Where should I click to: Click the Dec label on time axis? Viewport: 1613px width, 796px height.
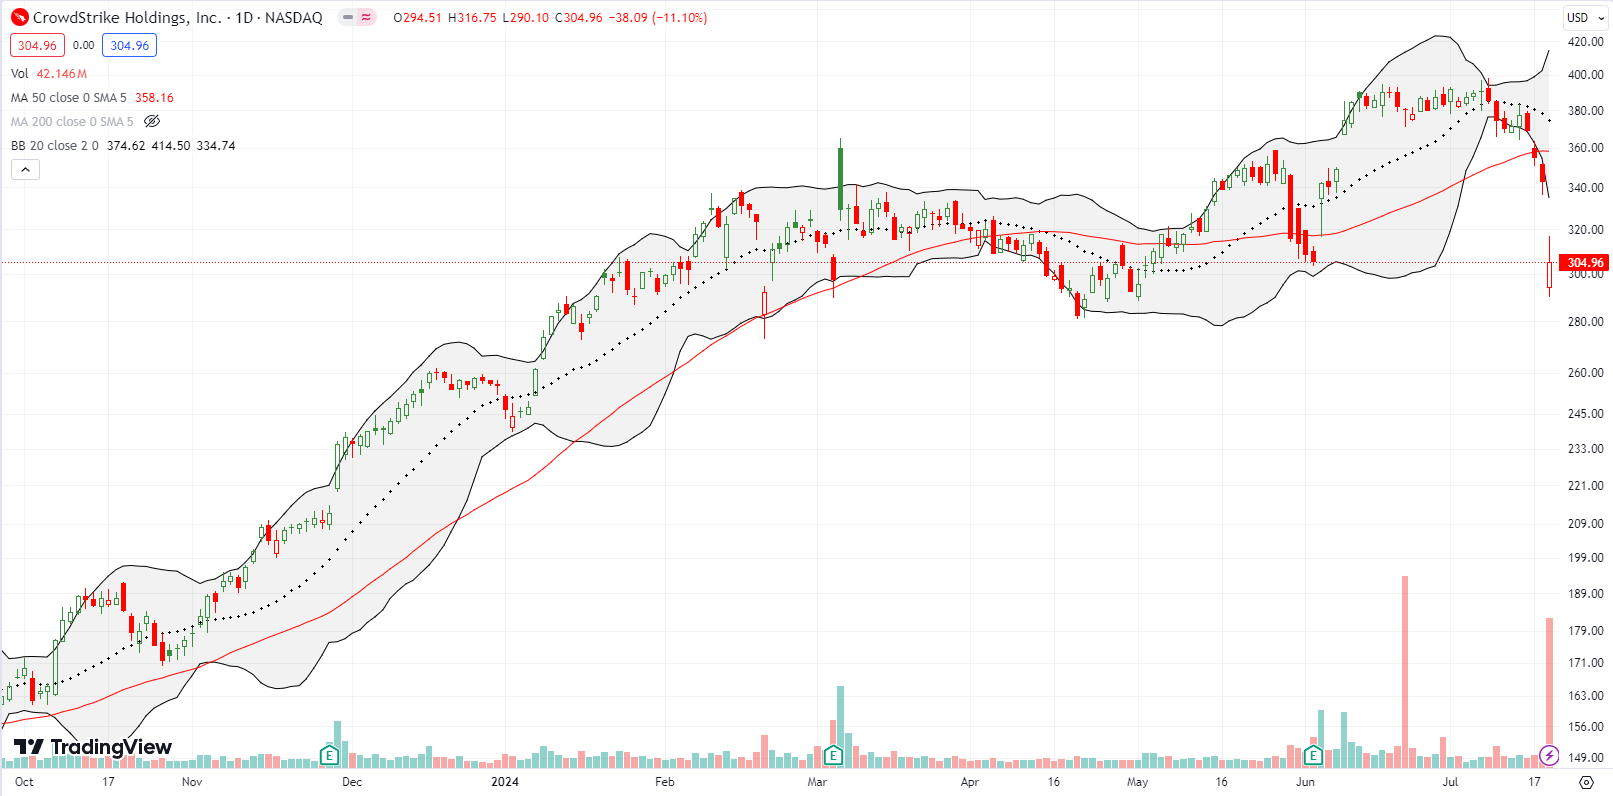352,782
